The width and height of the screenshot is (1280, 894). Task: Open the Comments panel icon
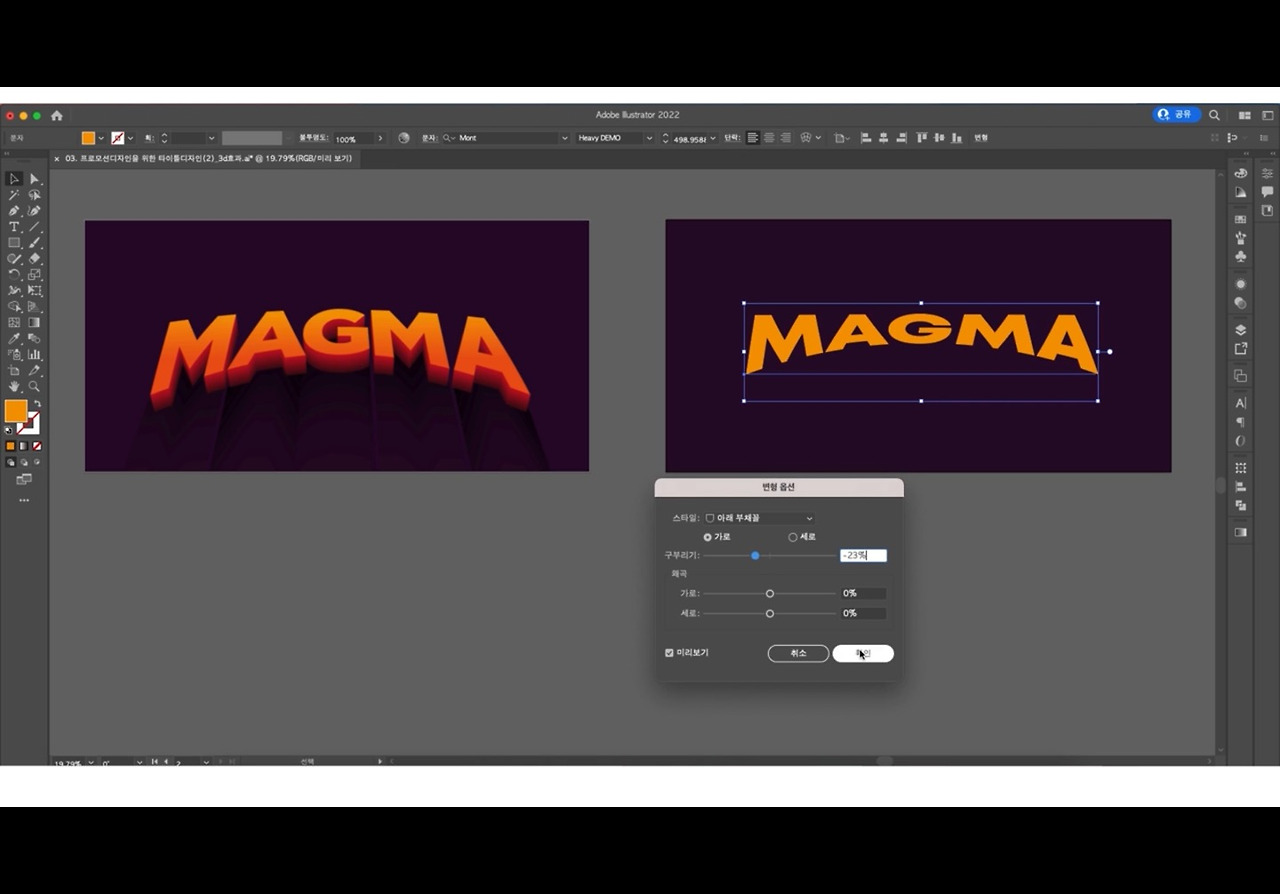point(1267,192)
